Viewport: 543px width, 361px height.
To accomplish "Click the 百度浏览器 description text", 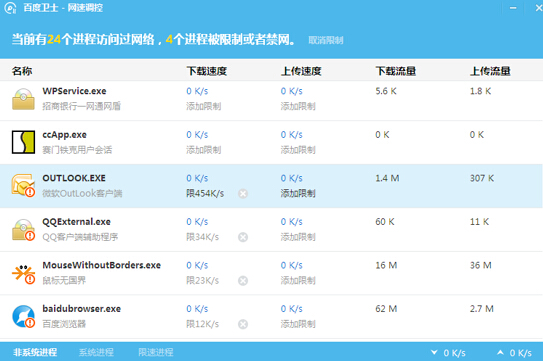I will click(x=64, y=324).
